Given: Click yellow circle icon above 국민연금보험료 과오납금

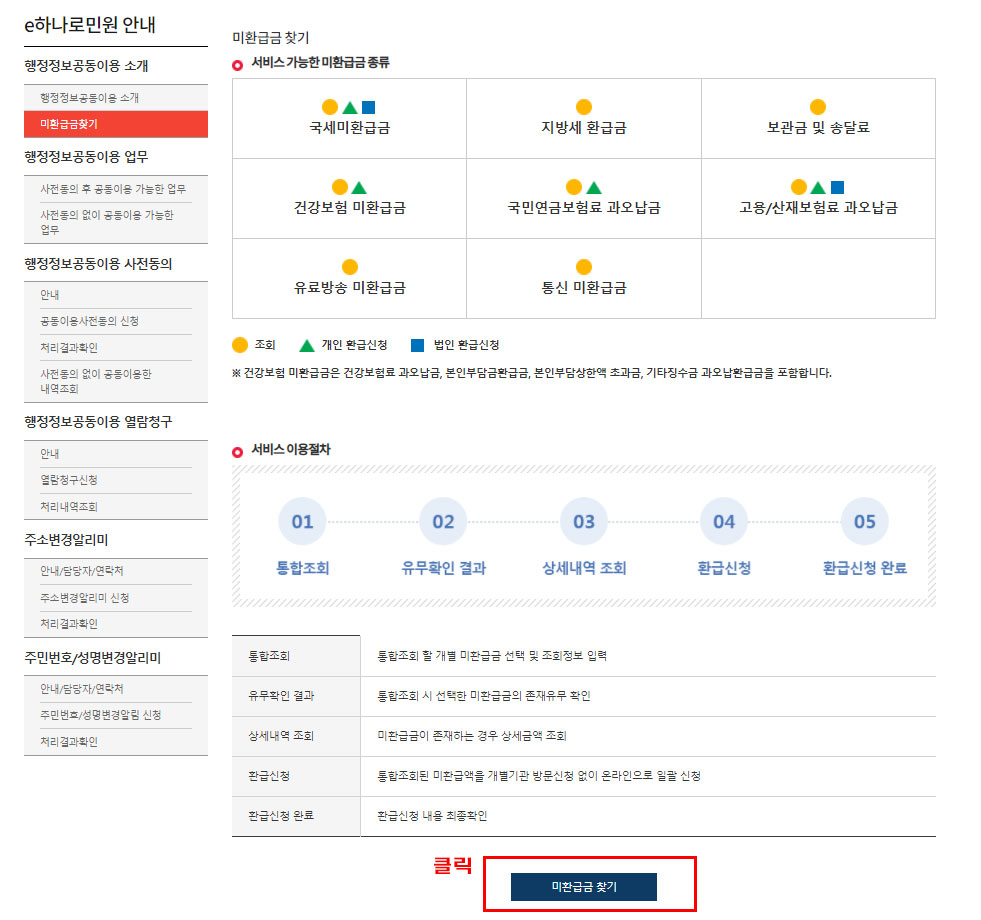Looking at the screenshot, I should [x=574, y=187].
